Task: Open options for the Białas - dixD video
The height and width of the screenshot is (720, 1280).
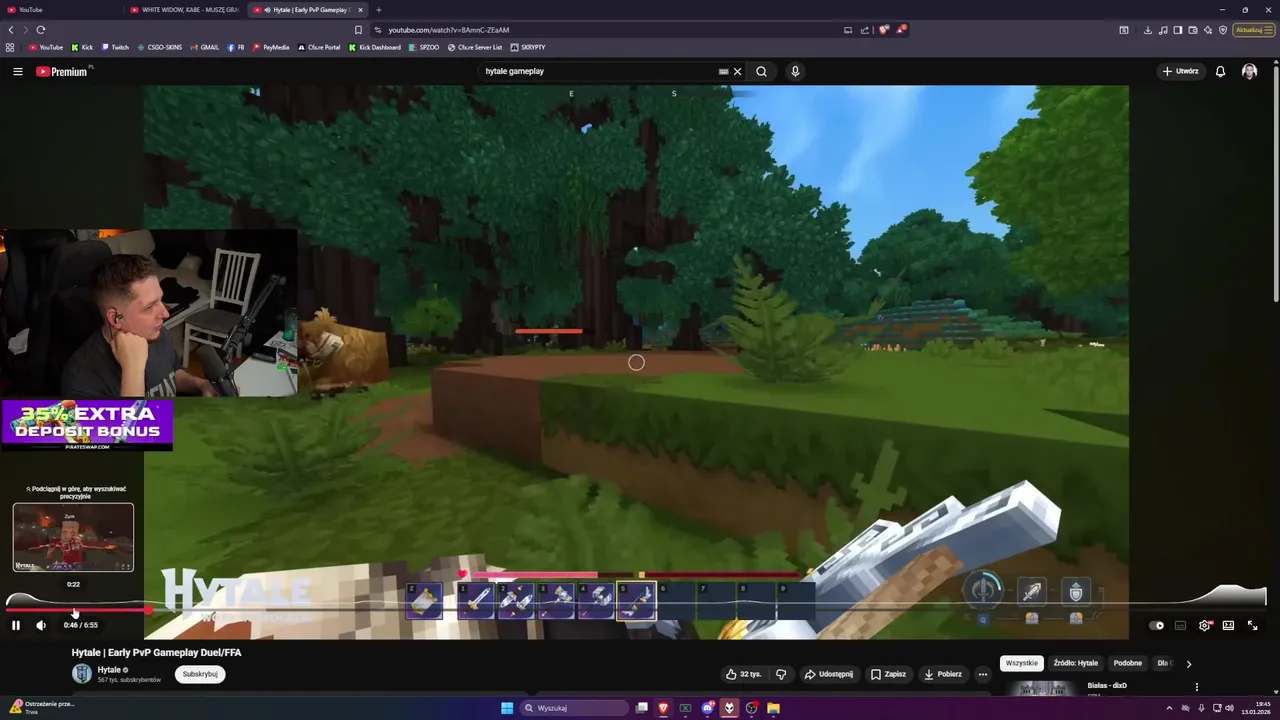Action: tap(1196, 687)
